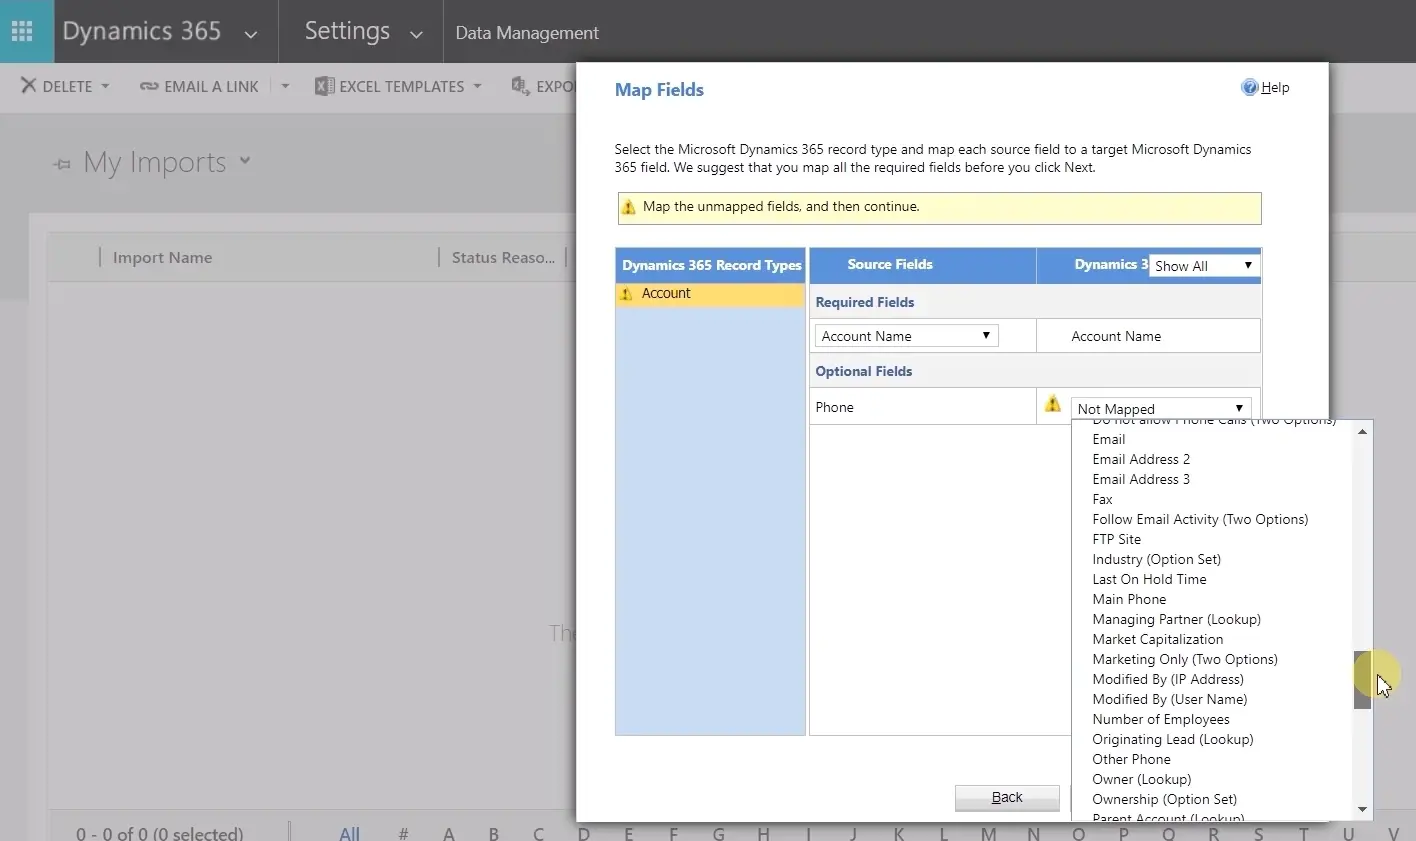Select Ownership (Option Set)

[x=1164, y=799]
